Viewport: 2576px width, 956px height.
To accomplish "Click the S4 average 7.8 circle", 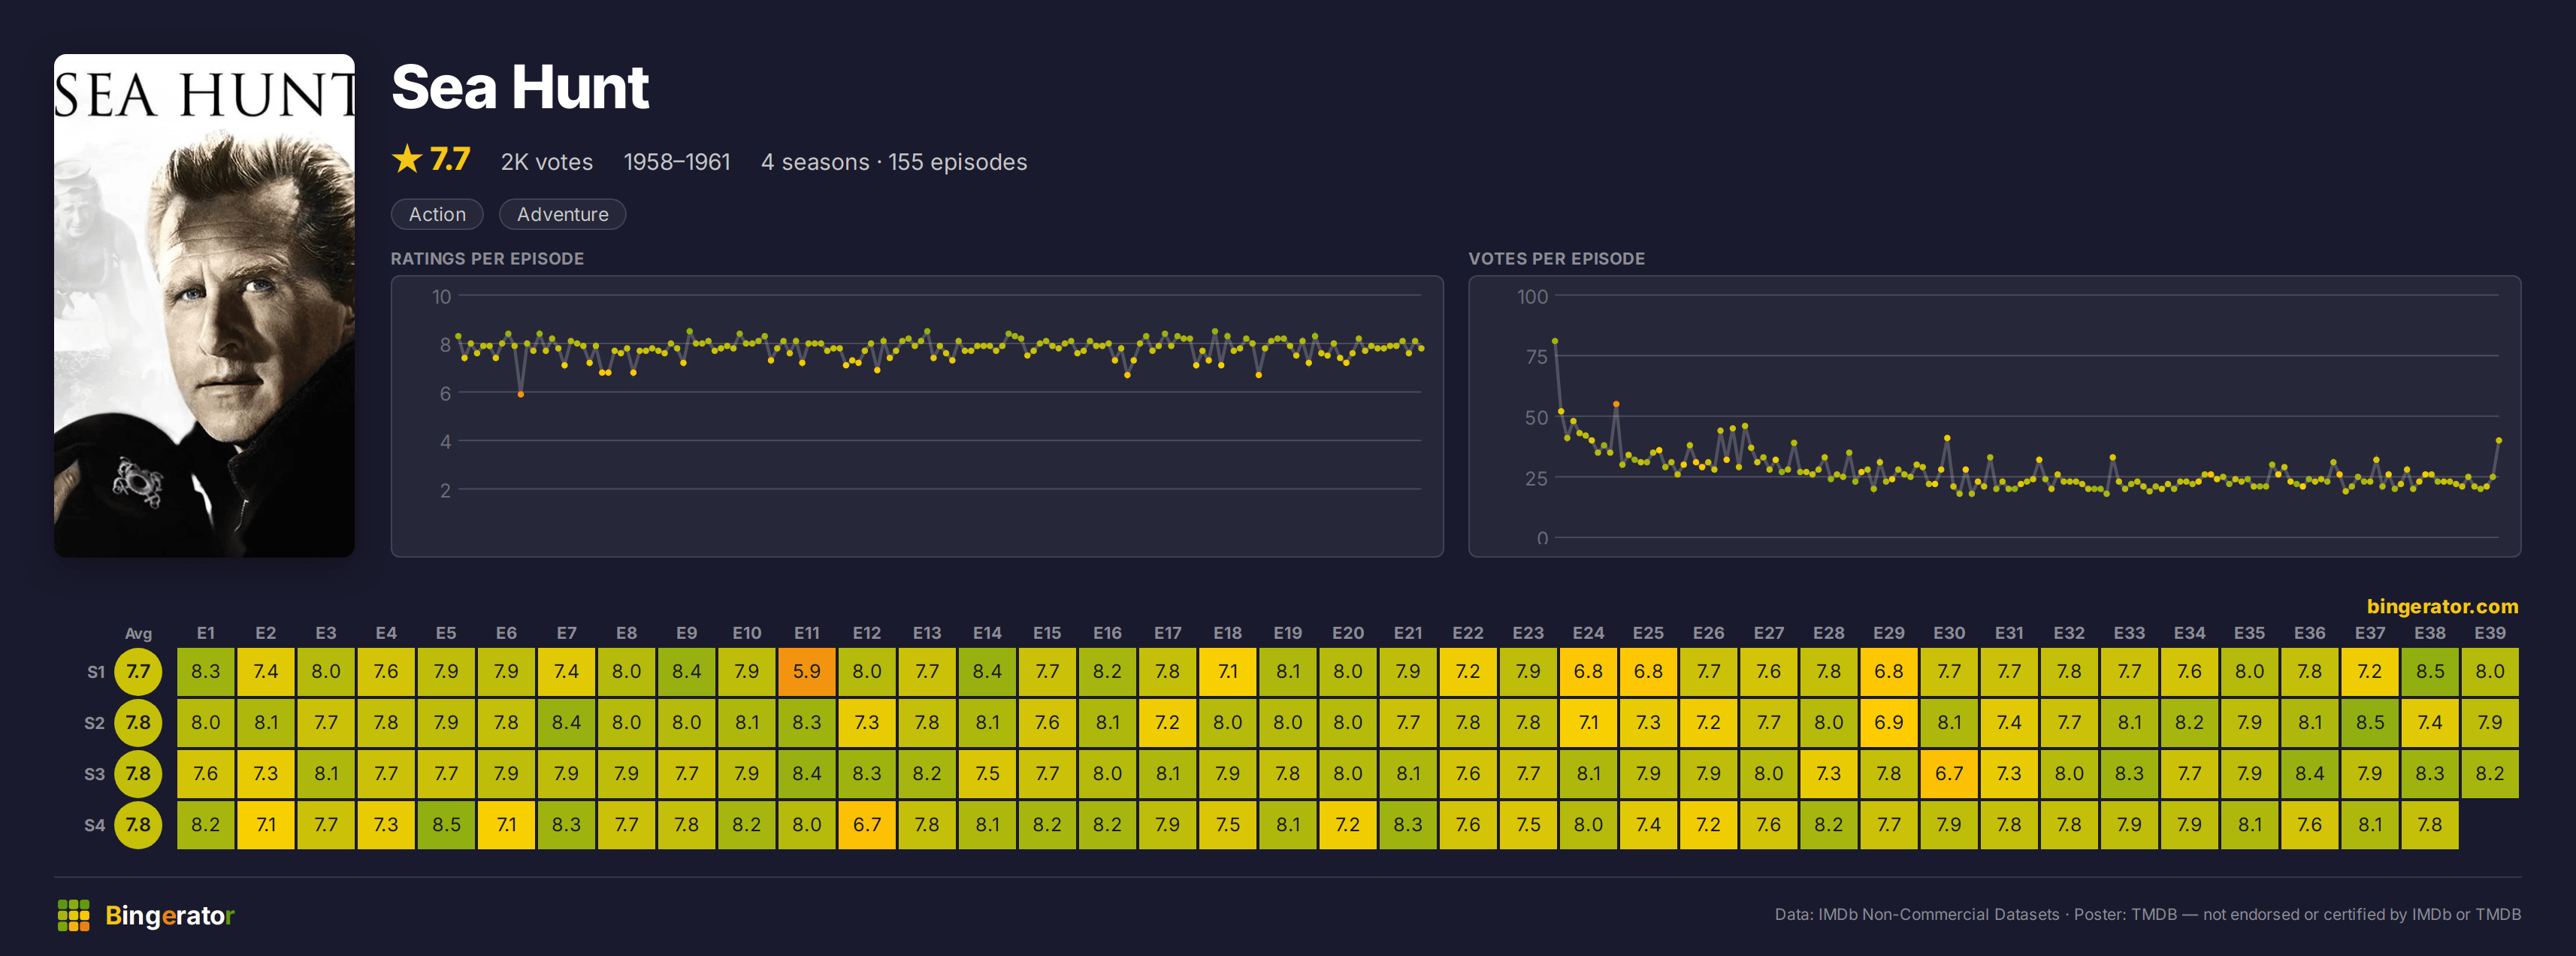I will (138, 825).
